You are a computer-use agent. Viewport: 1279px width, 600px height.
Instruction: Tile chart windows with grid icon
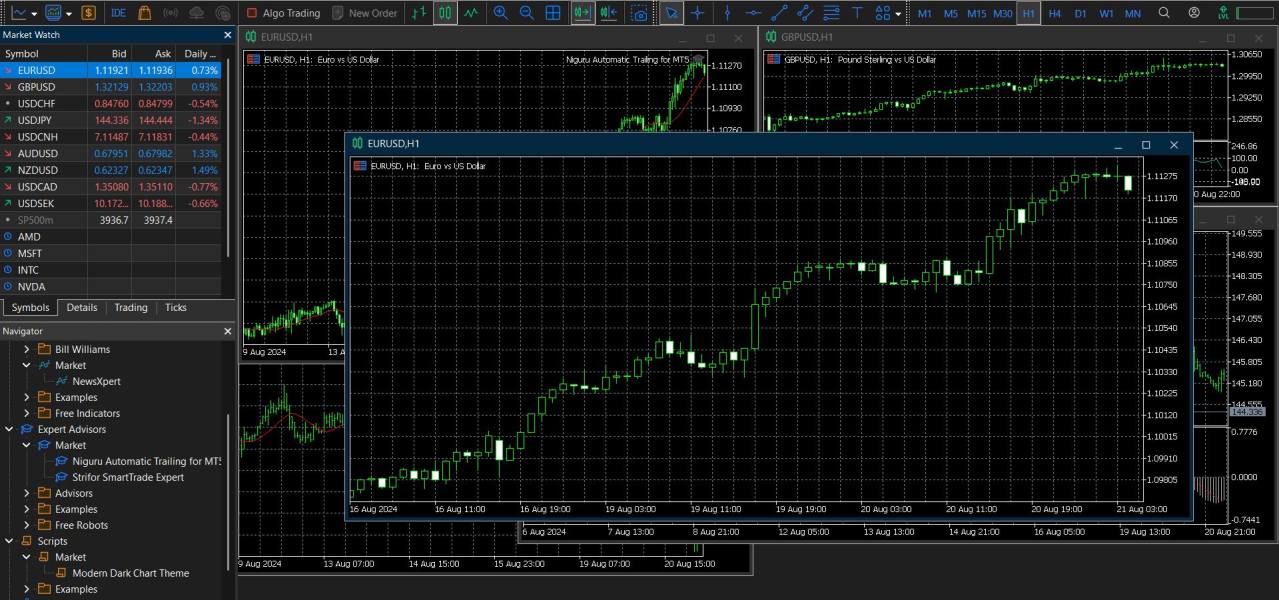553,13
